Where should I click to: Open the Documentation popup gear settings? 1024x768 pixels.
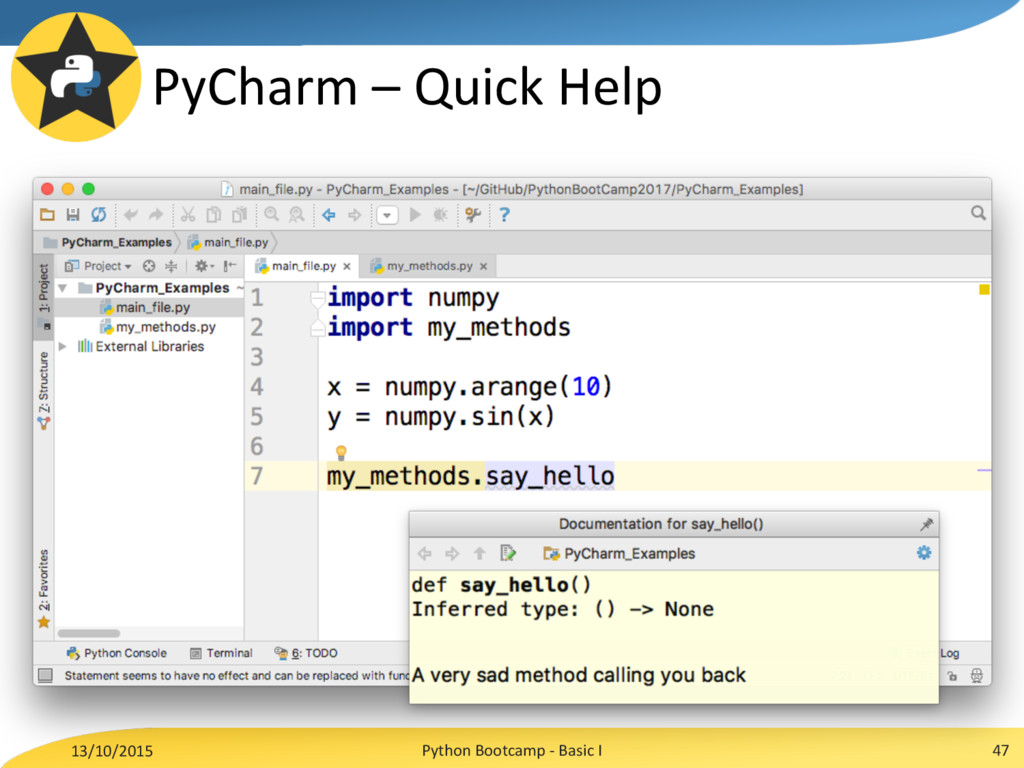923,553
